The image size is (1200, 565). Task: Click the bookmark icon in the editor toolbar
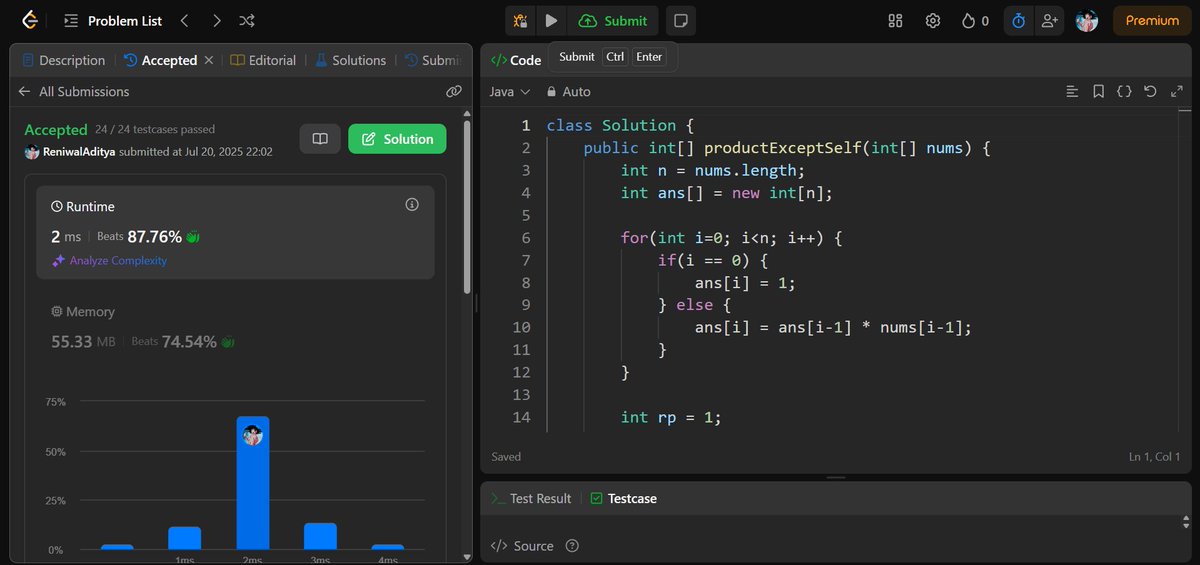tap(1098, 91)
